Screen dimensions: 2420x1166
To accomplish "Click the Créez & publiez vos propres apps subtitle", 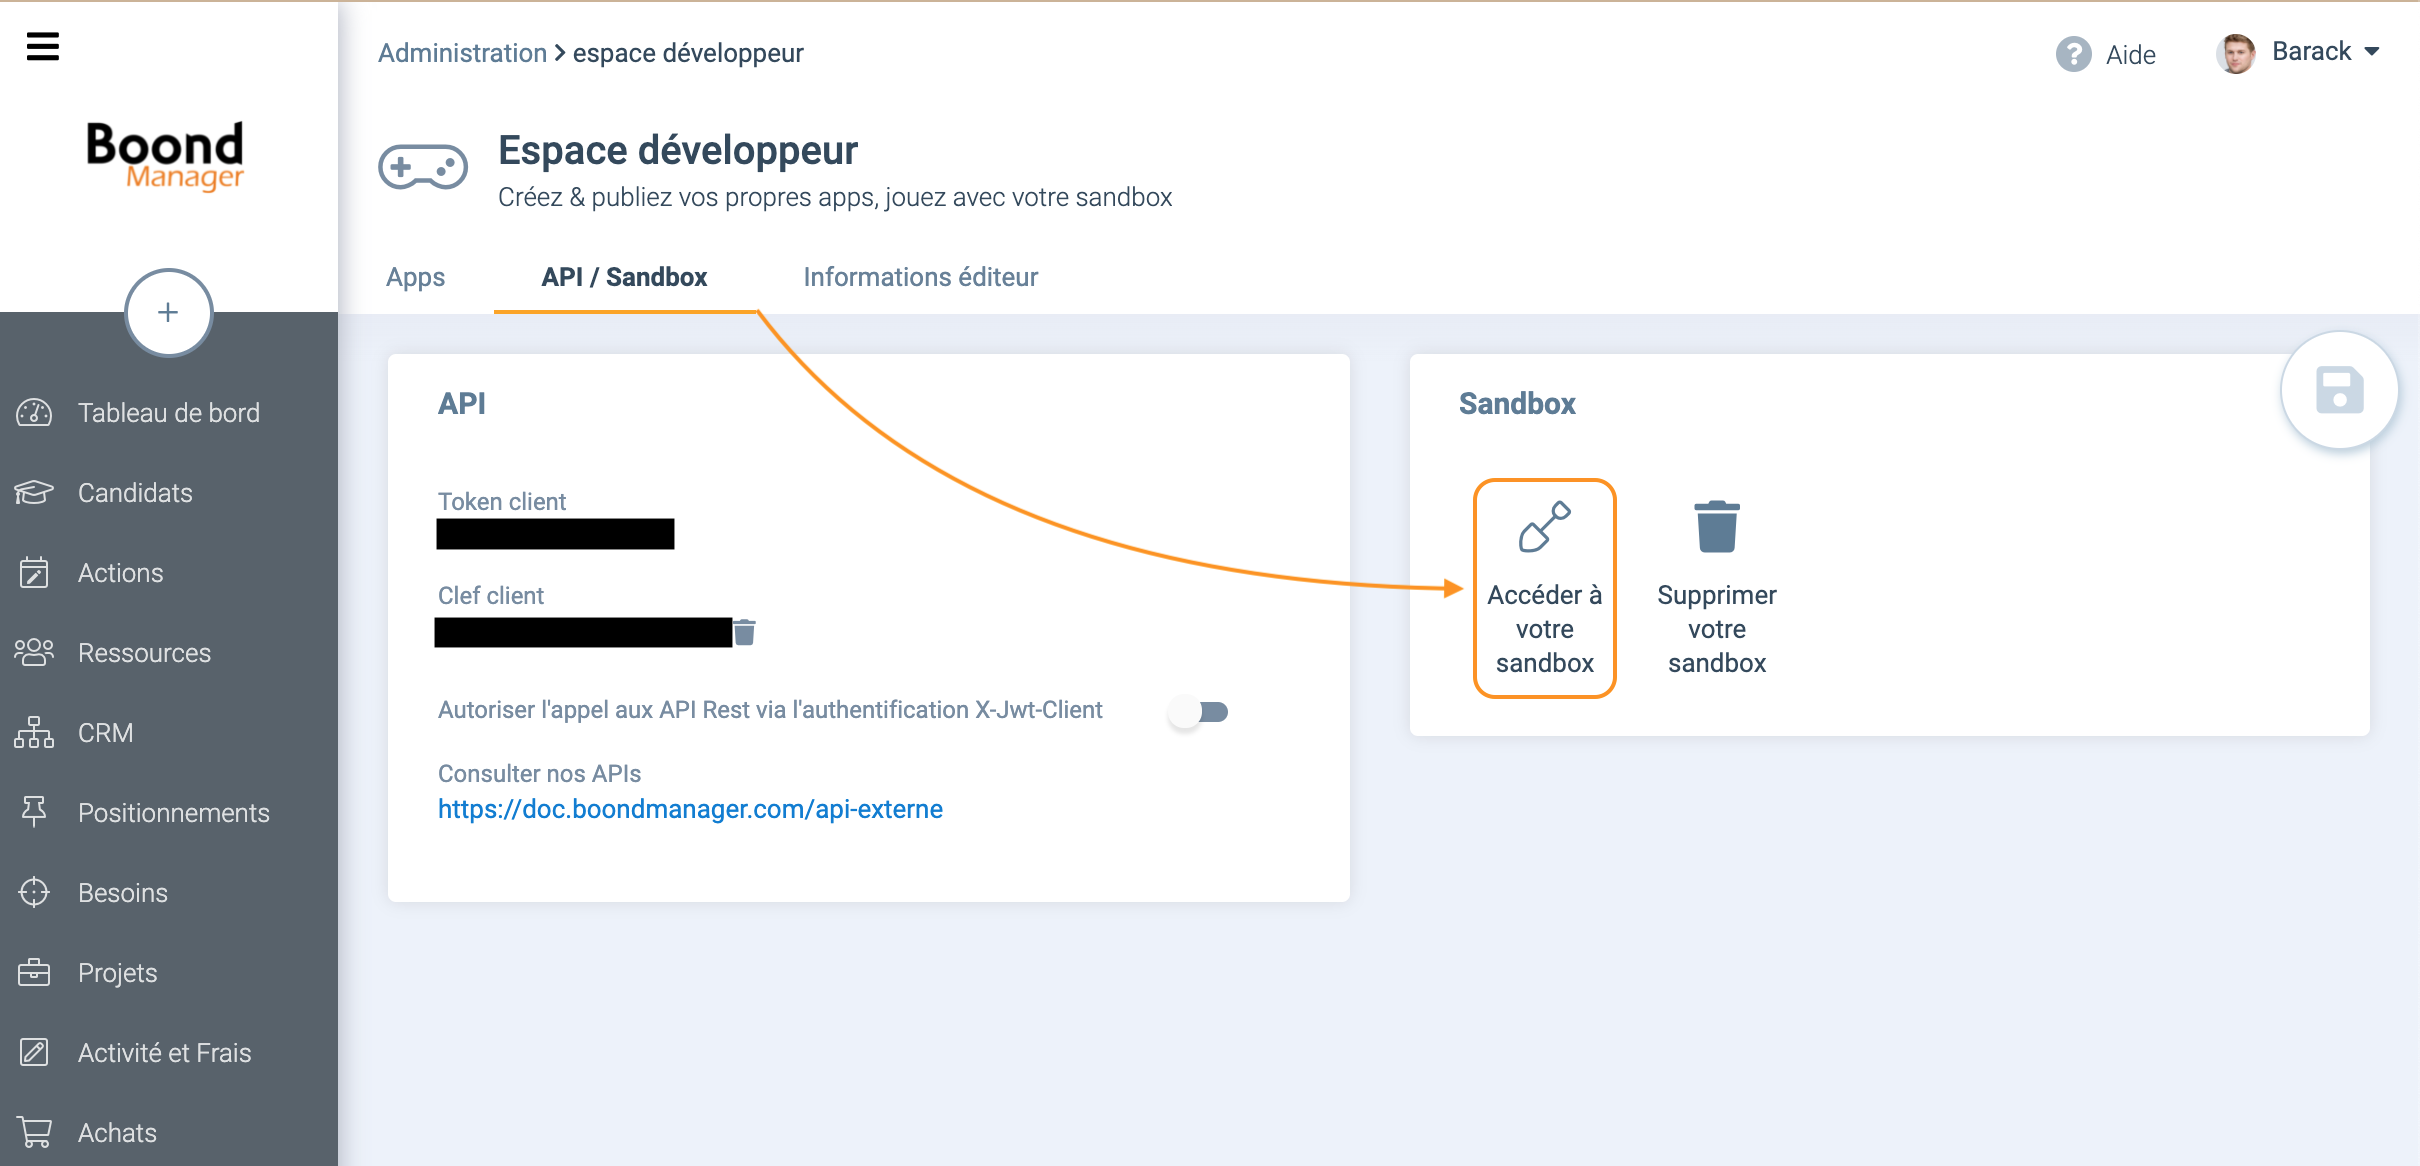I will click(x=835, y=197).
